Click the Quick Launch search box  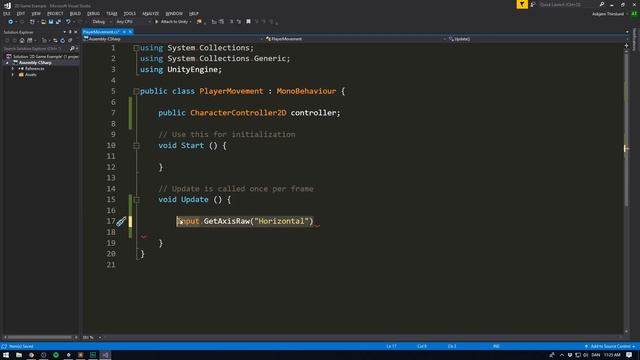[x=567, y=4]
